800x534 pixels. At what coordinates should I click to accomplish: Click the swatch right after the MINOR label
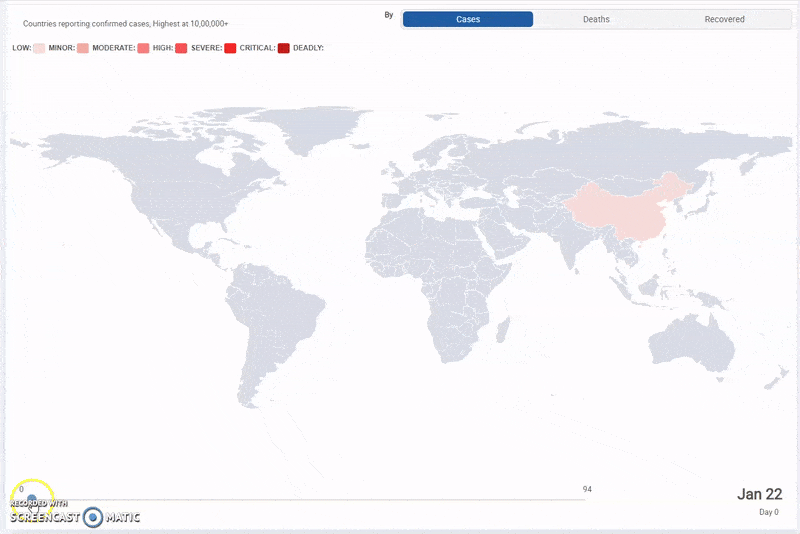pos(83,48)
